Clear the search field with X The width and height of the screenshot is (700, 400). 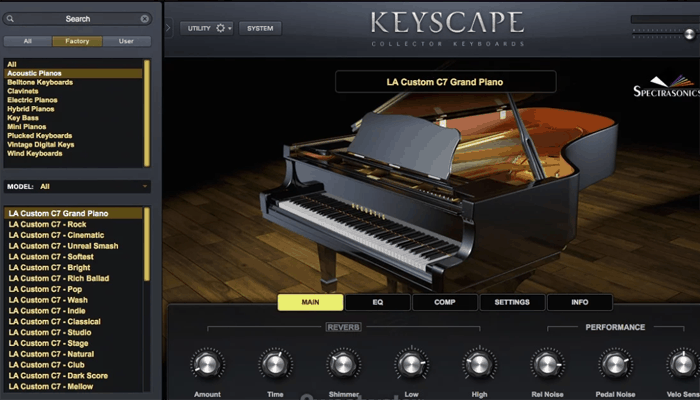coord(145,19)
